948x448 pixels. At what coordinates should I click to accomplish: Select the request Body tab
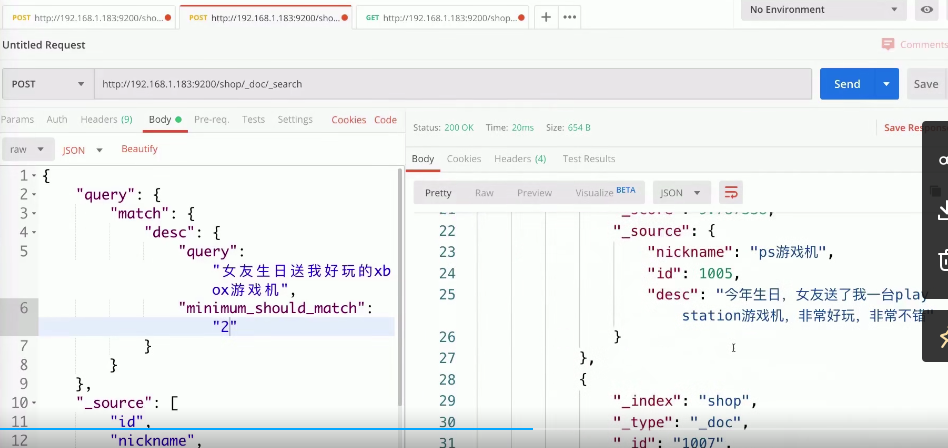click(165, 120)
